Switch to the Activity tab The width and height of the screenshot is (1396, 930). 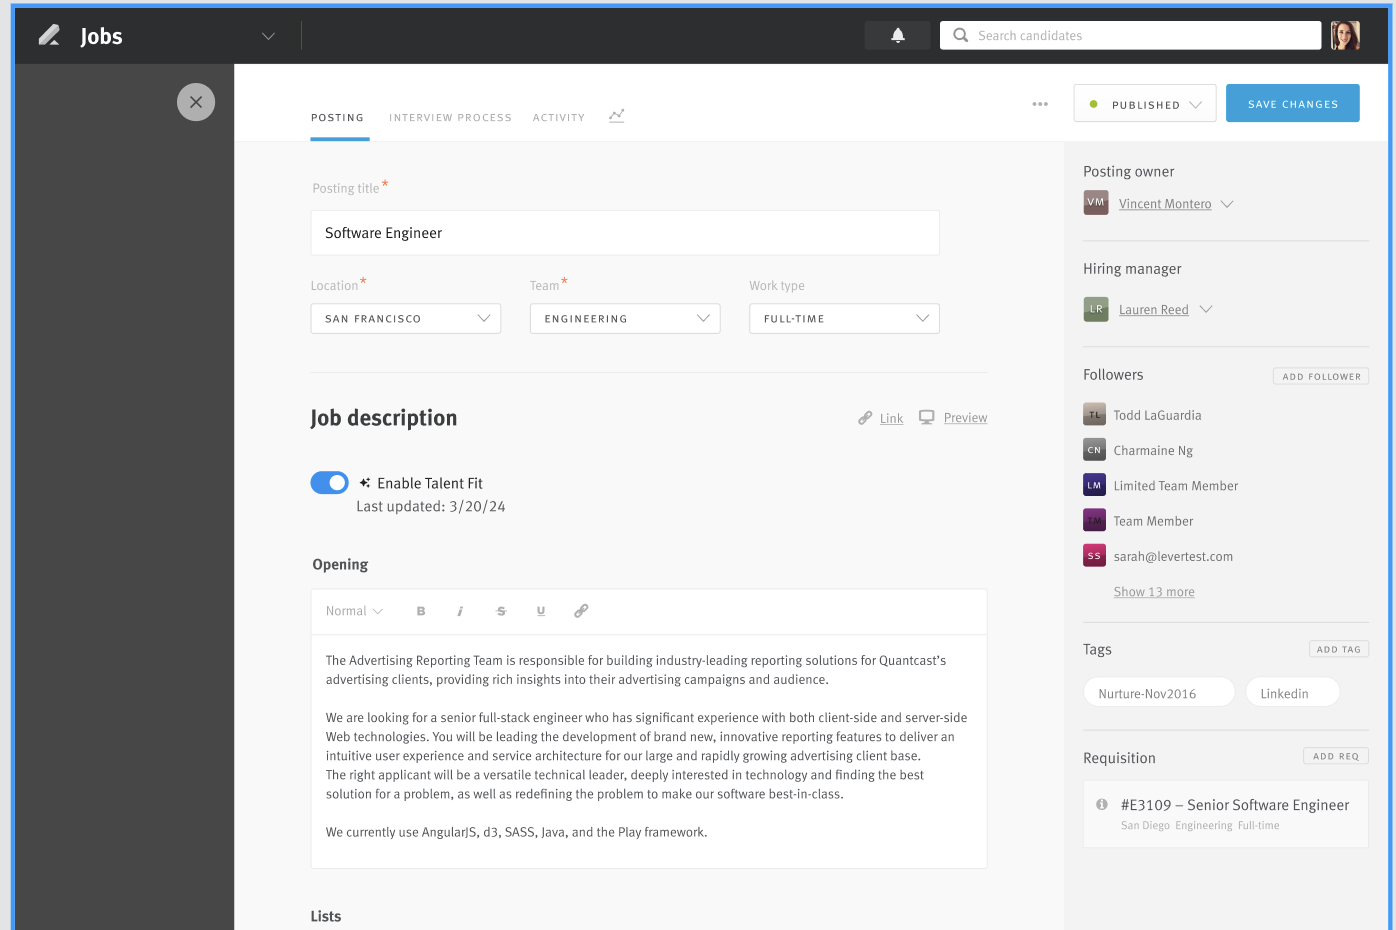click(558, 118)
